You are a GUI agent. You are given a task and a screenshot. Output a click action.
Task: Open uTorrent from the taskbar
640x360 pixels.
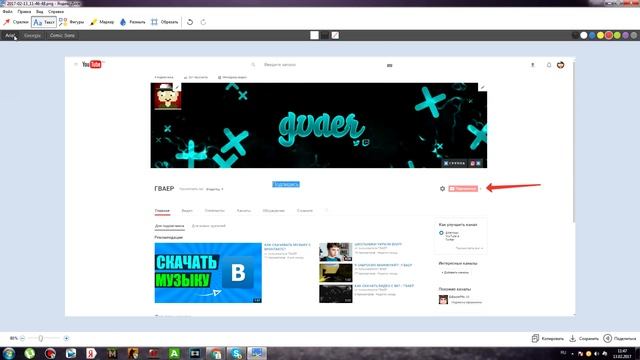pos(29,353)
